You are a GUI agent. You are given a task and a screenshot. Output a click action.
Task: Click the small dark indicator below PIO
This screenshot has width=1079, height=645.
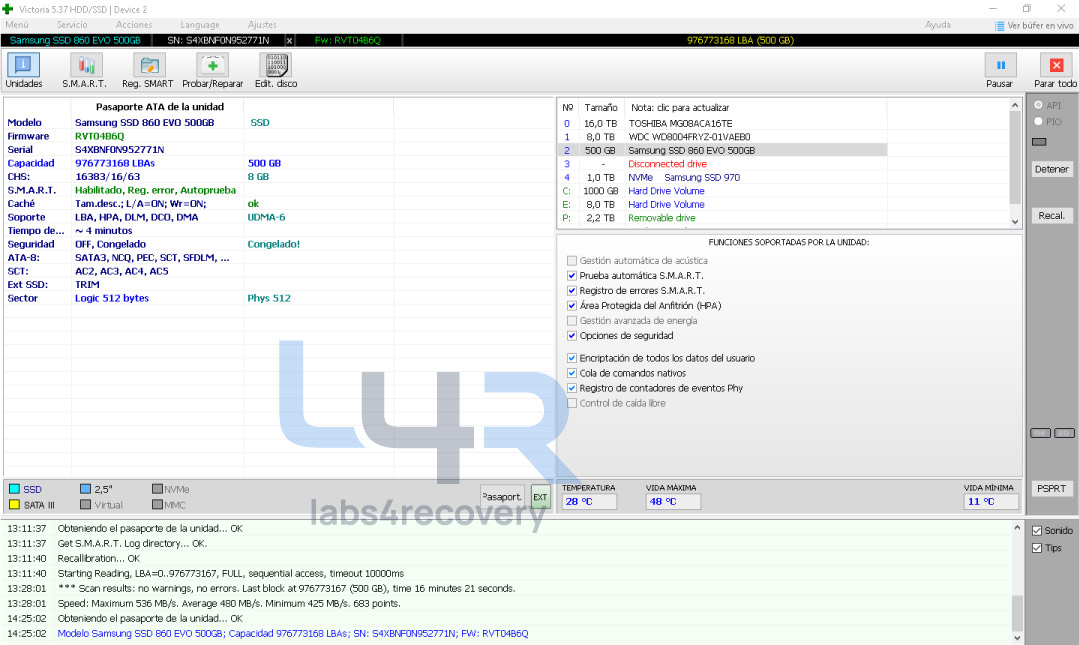pos(1039,142)
